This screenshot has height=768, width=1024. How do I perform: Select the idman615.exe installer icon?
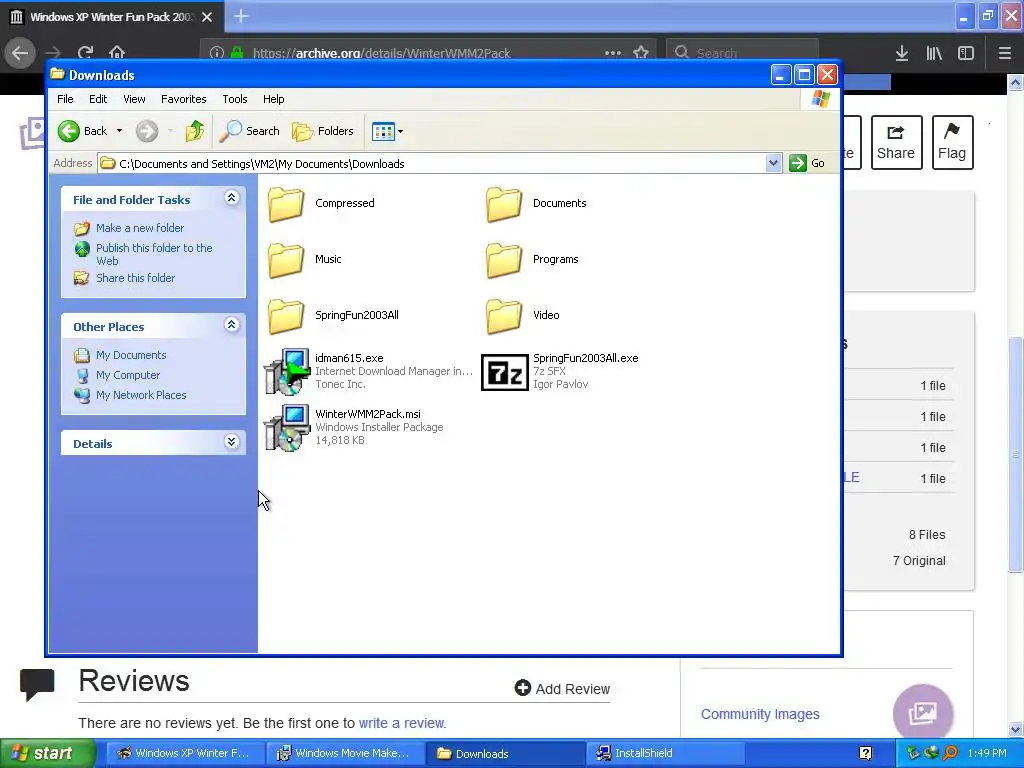click(287, 372)
